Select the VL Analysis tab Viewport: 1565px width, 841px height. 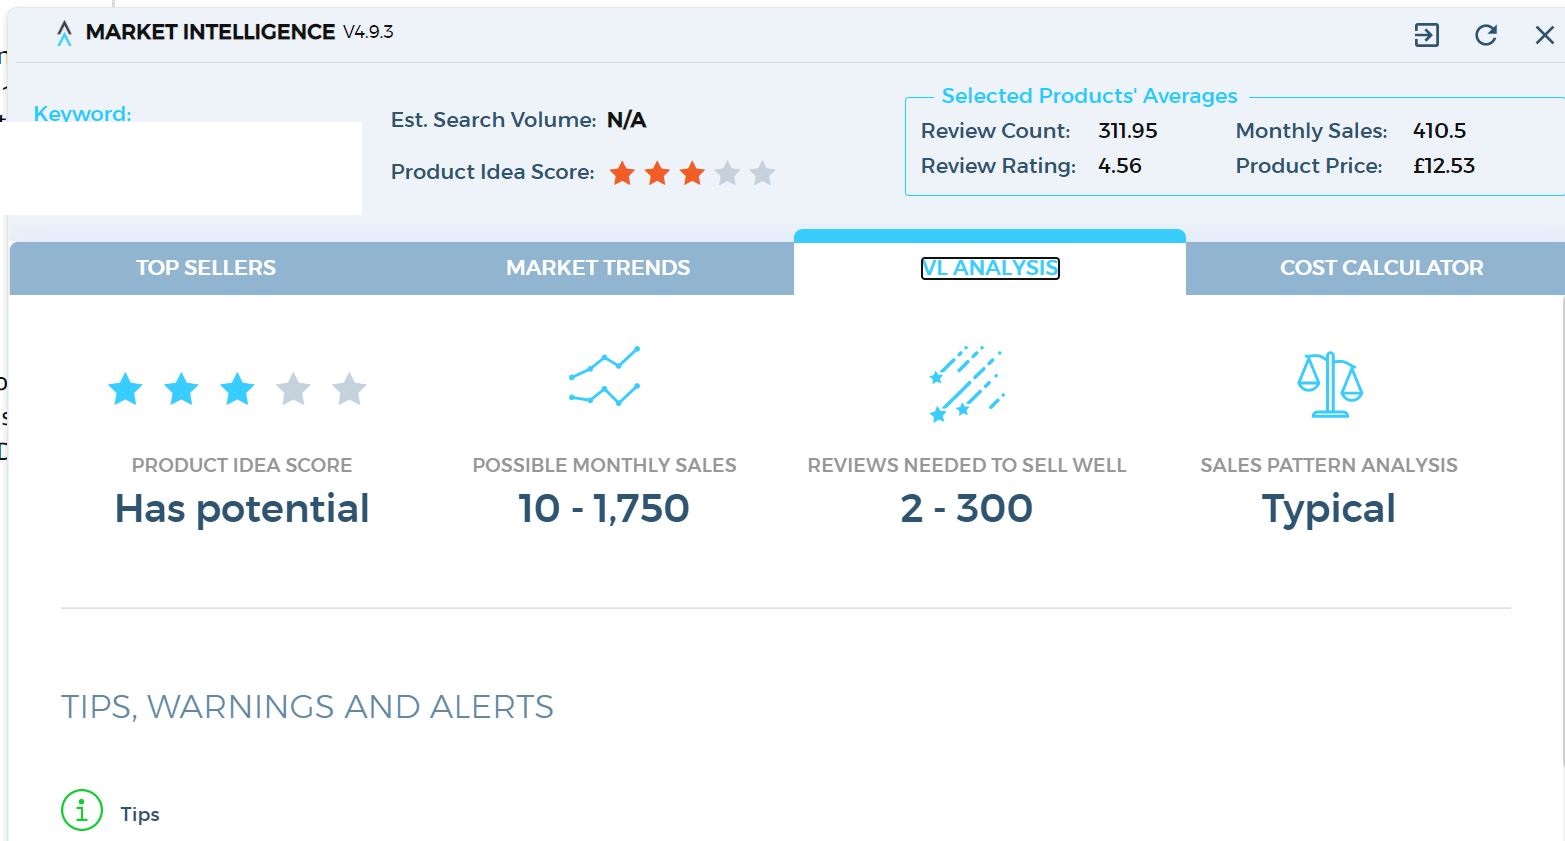coord(989,268)
